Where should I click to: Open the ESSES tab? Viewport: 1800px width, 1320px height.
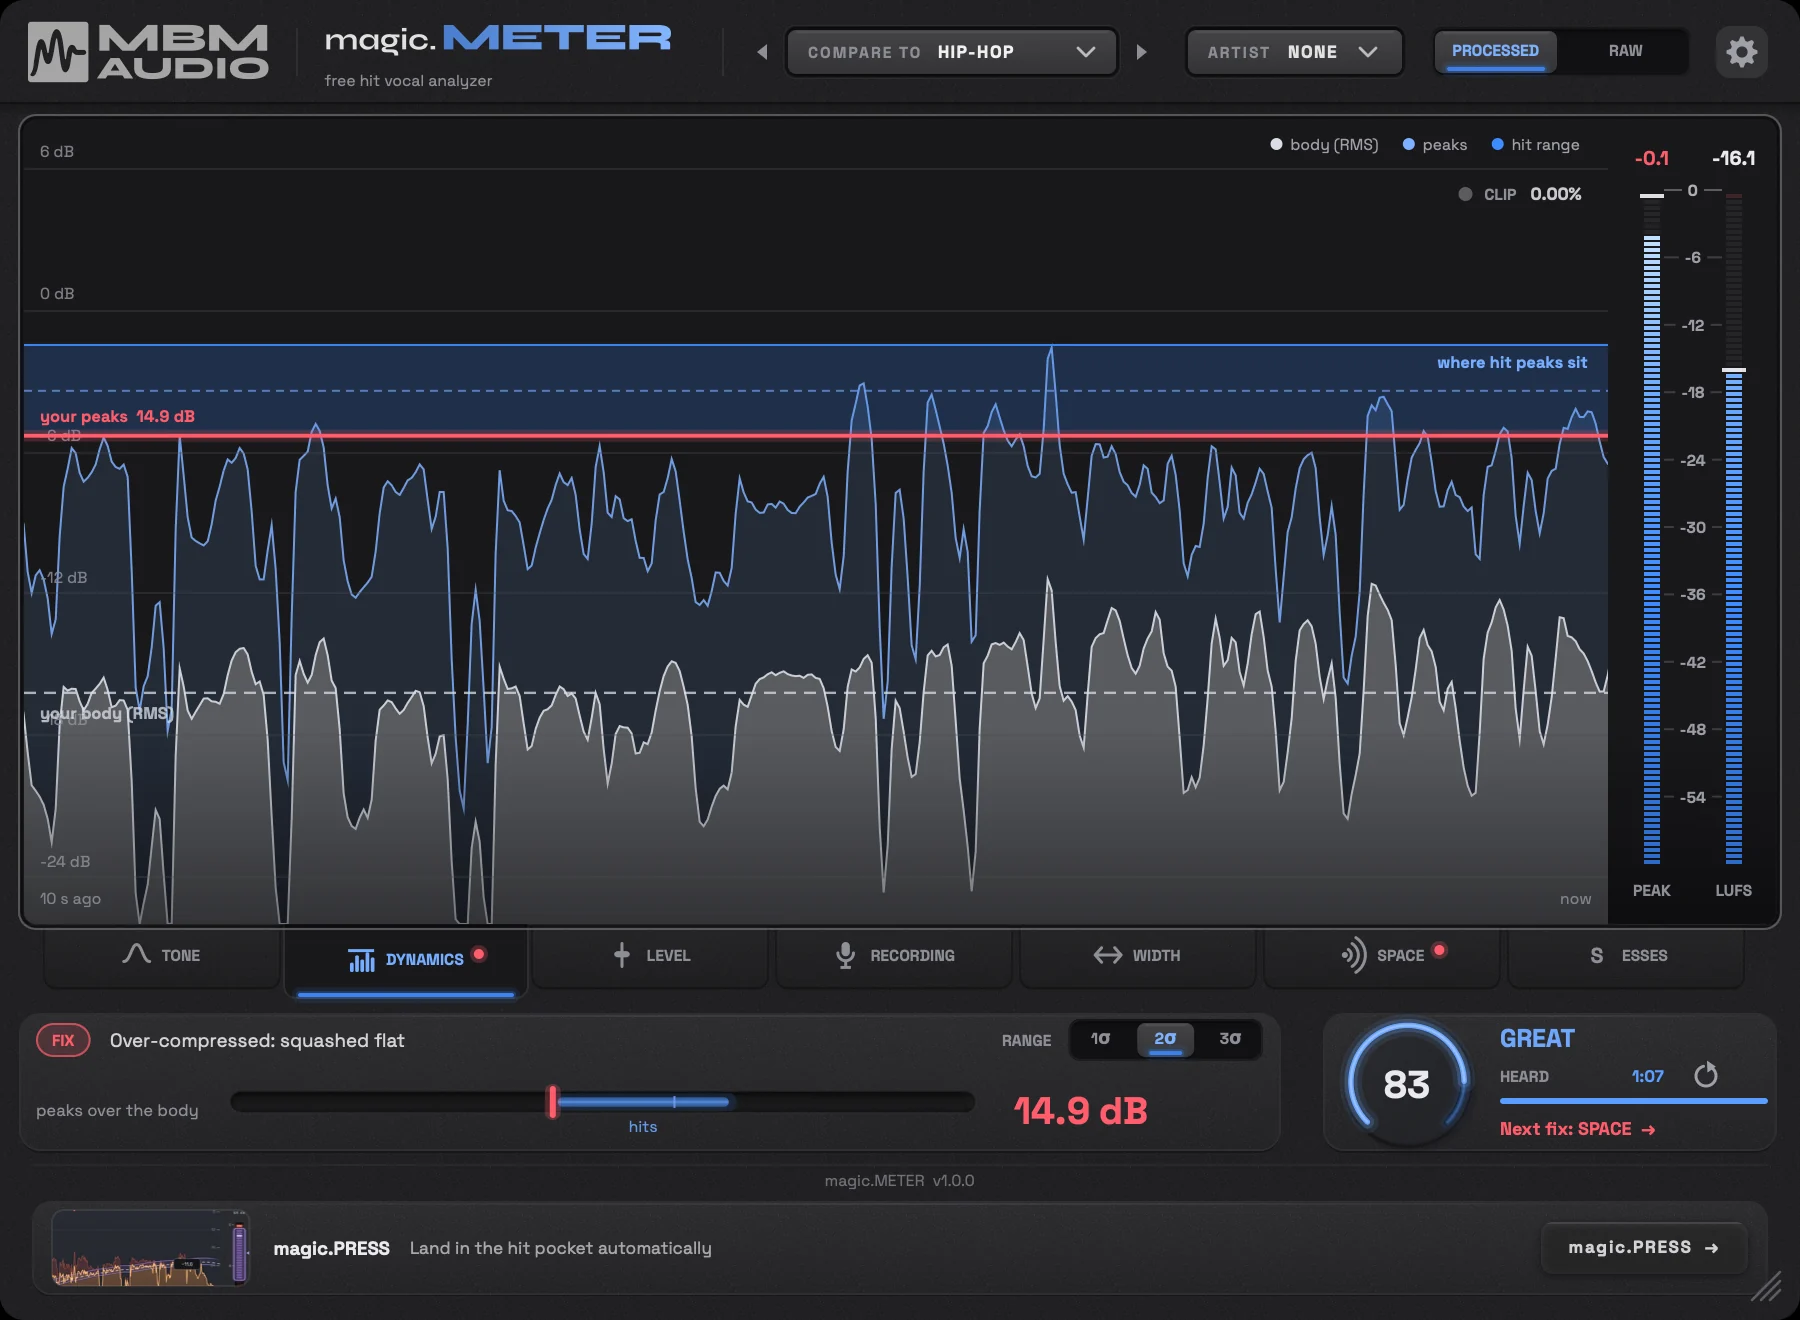(1626, 956)
